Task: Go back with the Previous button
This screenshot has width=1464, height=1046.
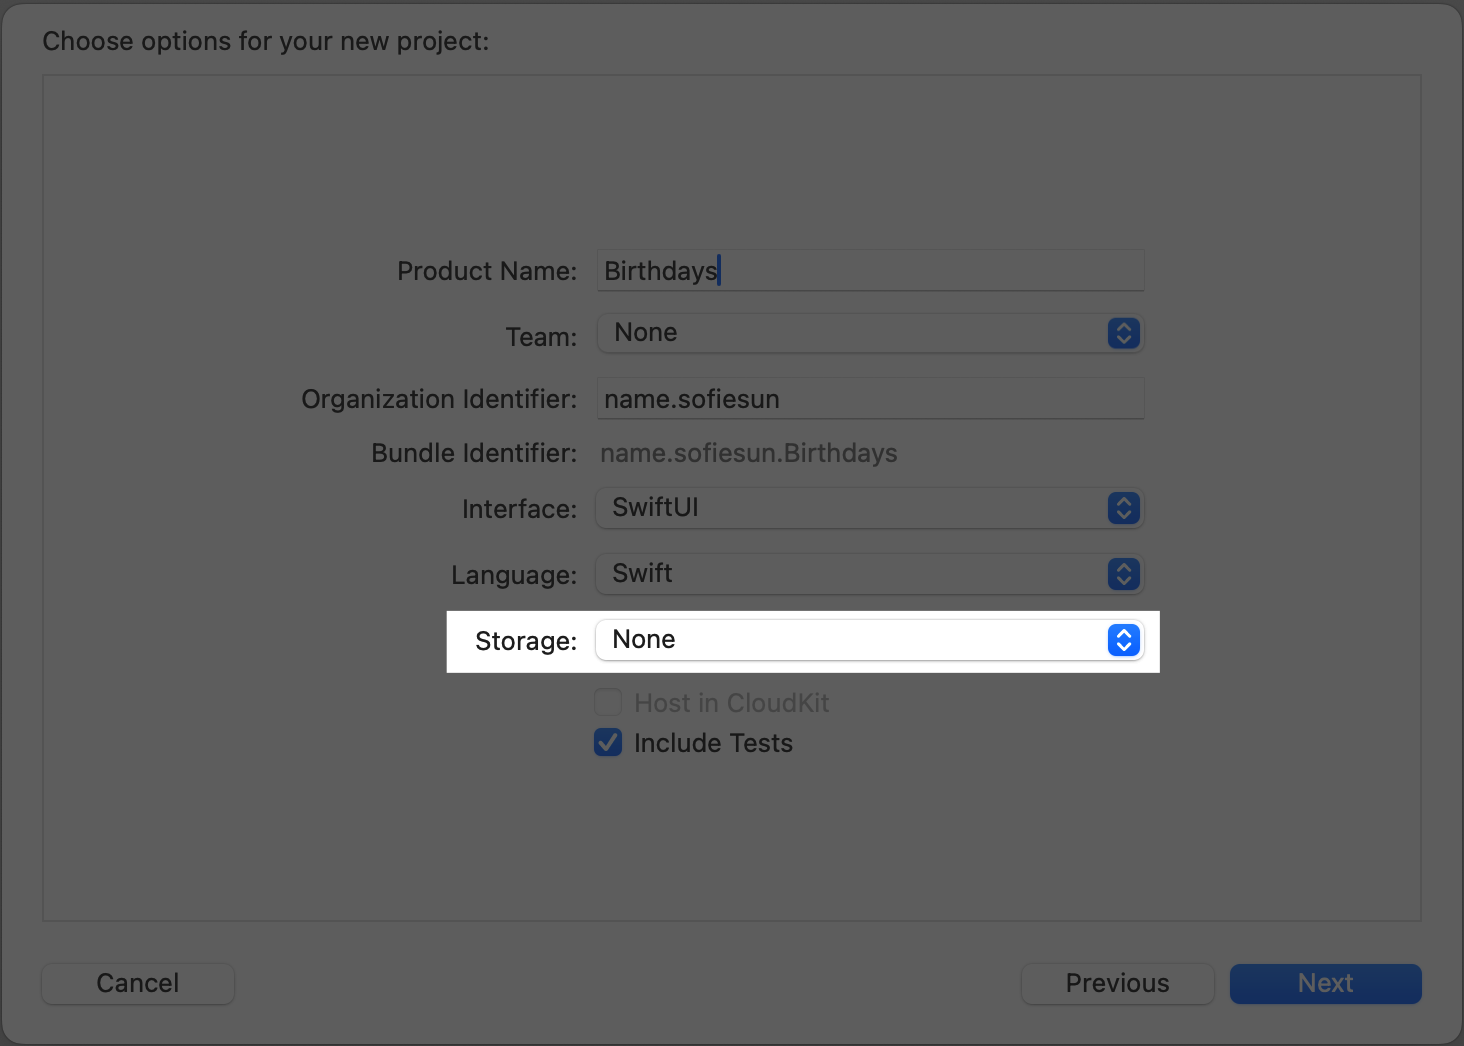Action: pos(1117,984)
